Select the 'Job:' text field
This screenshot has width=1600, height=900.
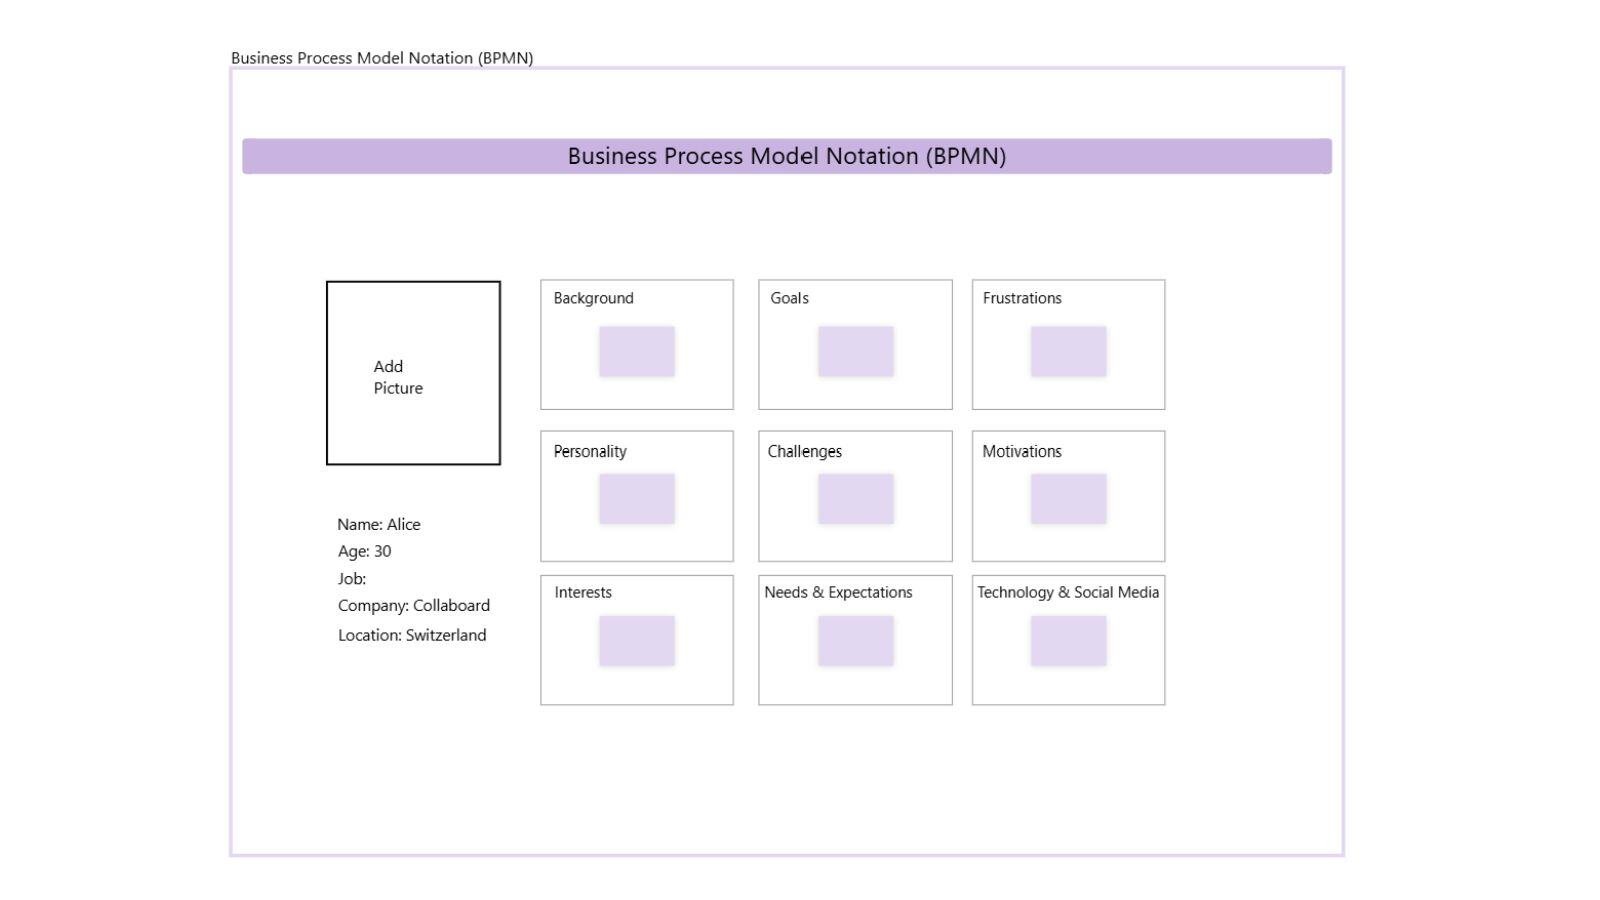point(352,578)
